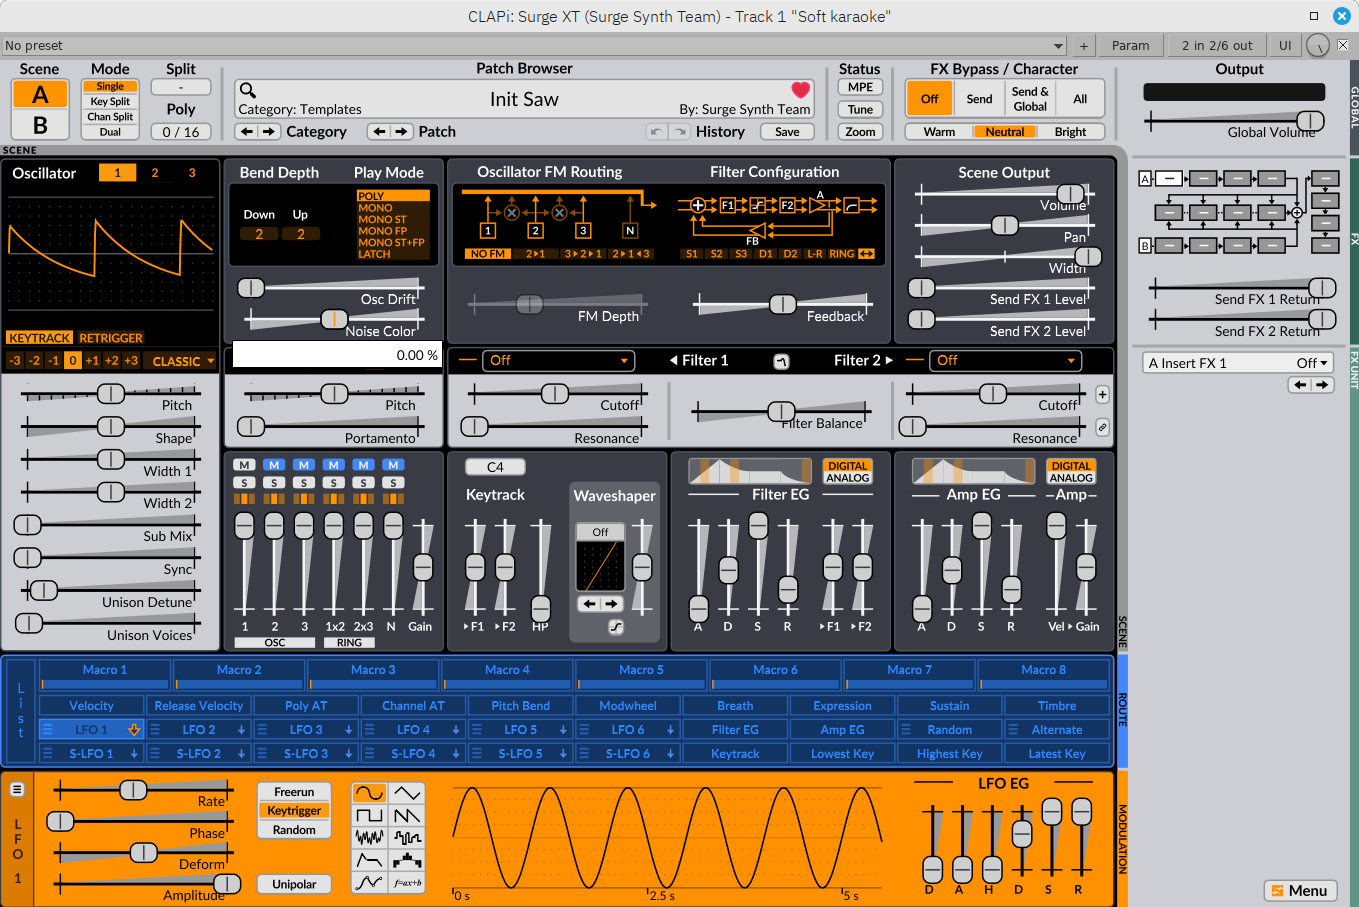Click the Noise Color value field

pyautogui.click(x=337, y=355)
